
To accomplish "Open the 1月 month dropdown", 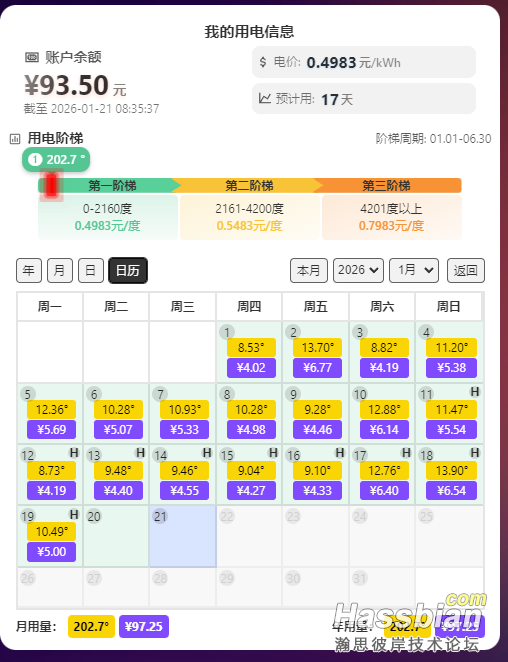I will [414, 270].
